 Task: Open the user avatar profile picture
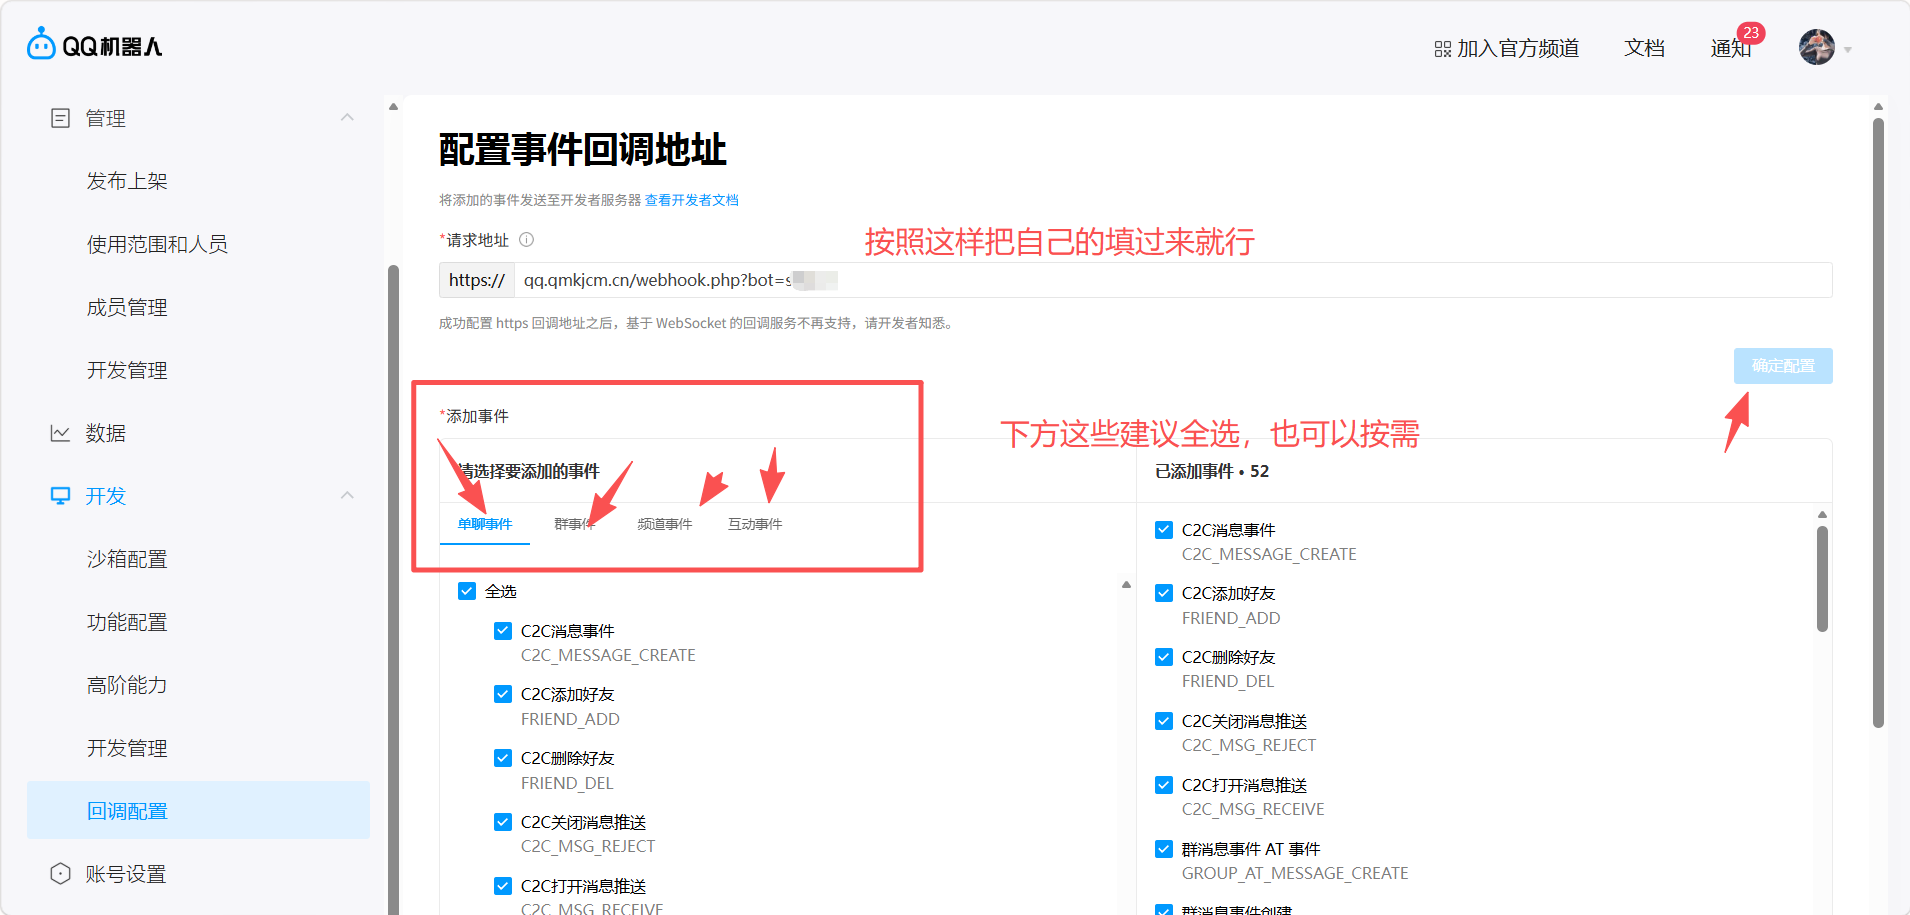click(1816, 47)
